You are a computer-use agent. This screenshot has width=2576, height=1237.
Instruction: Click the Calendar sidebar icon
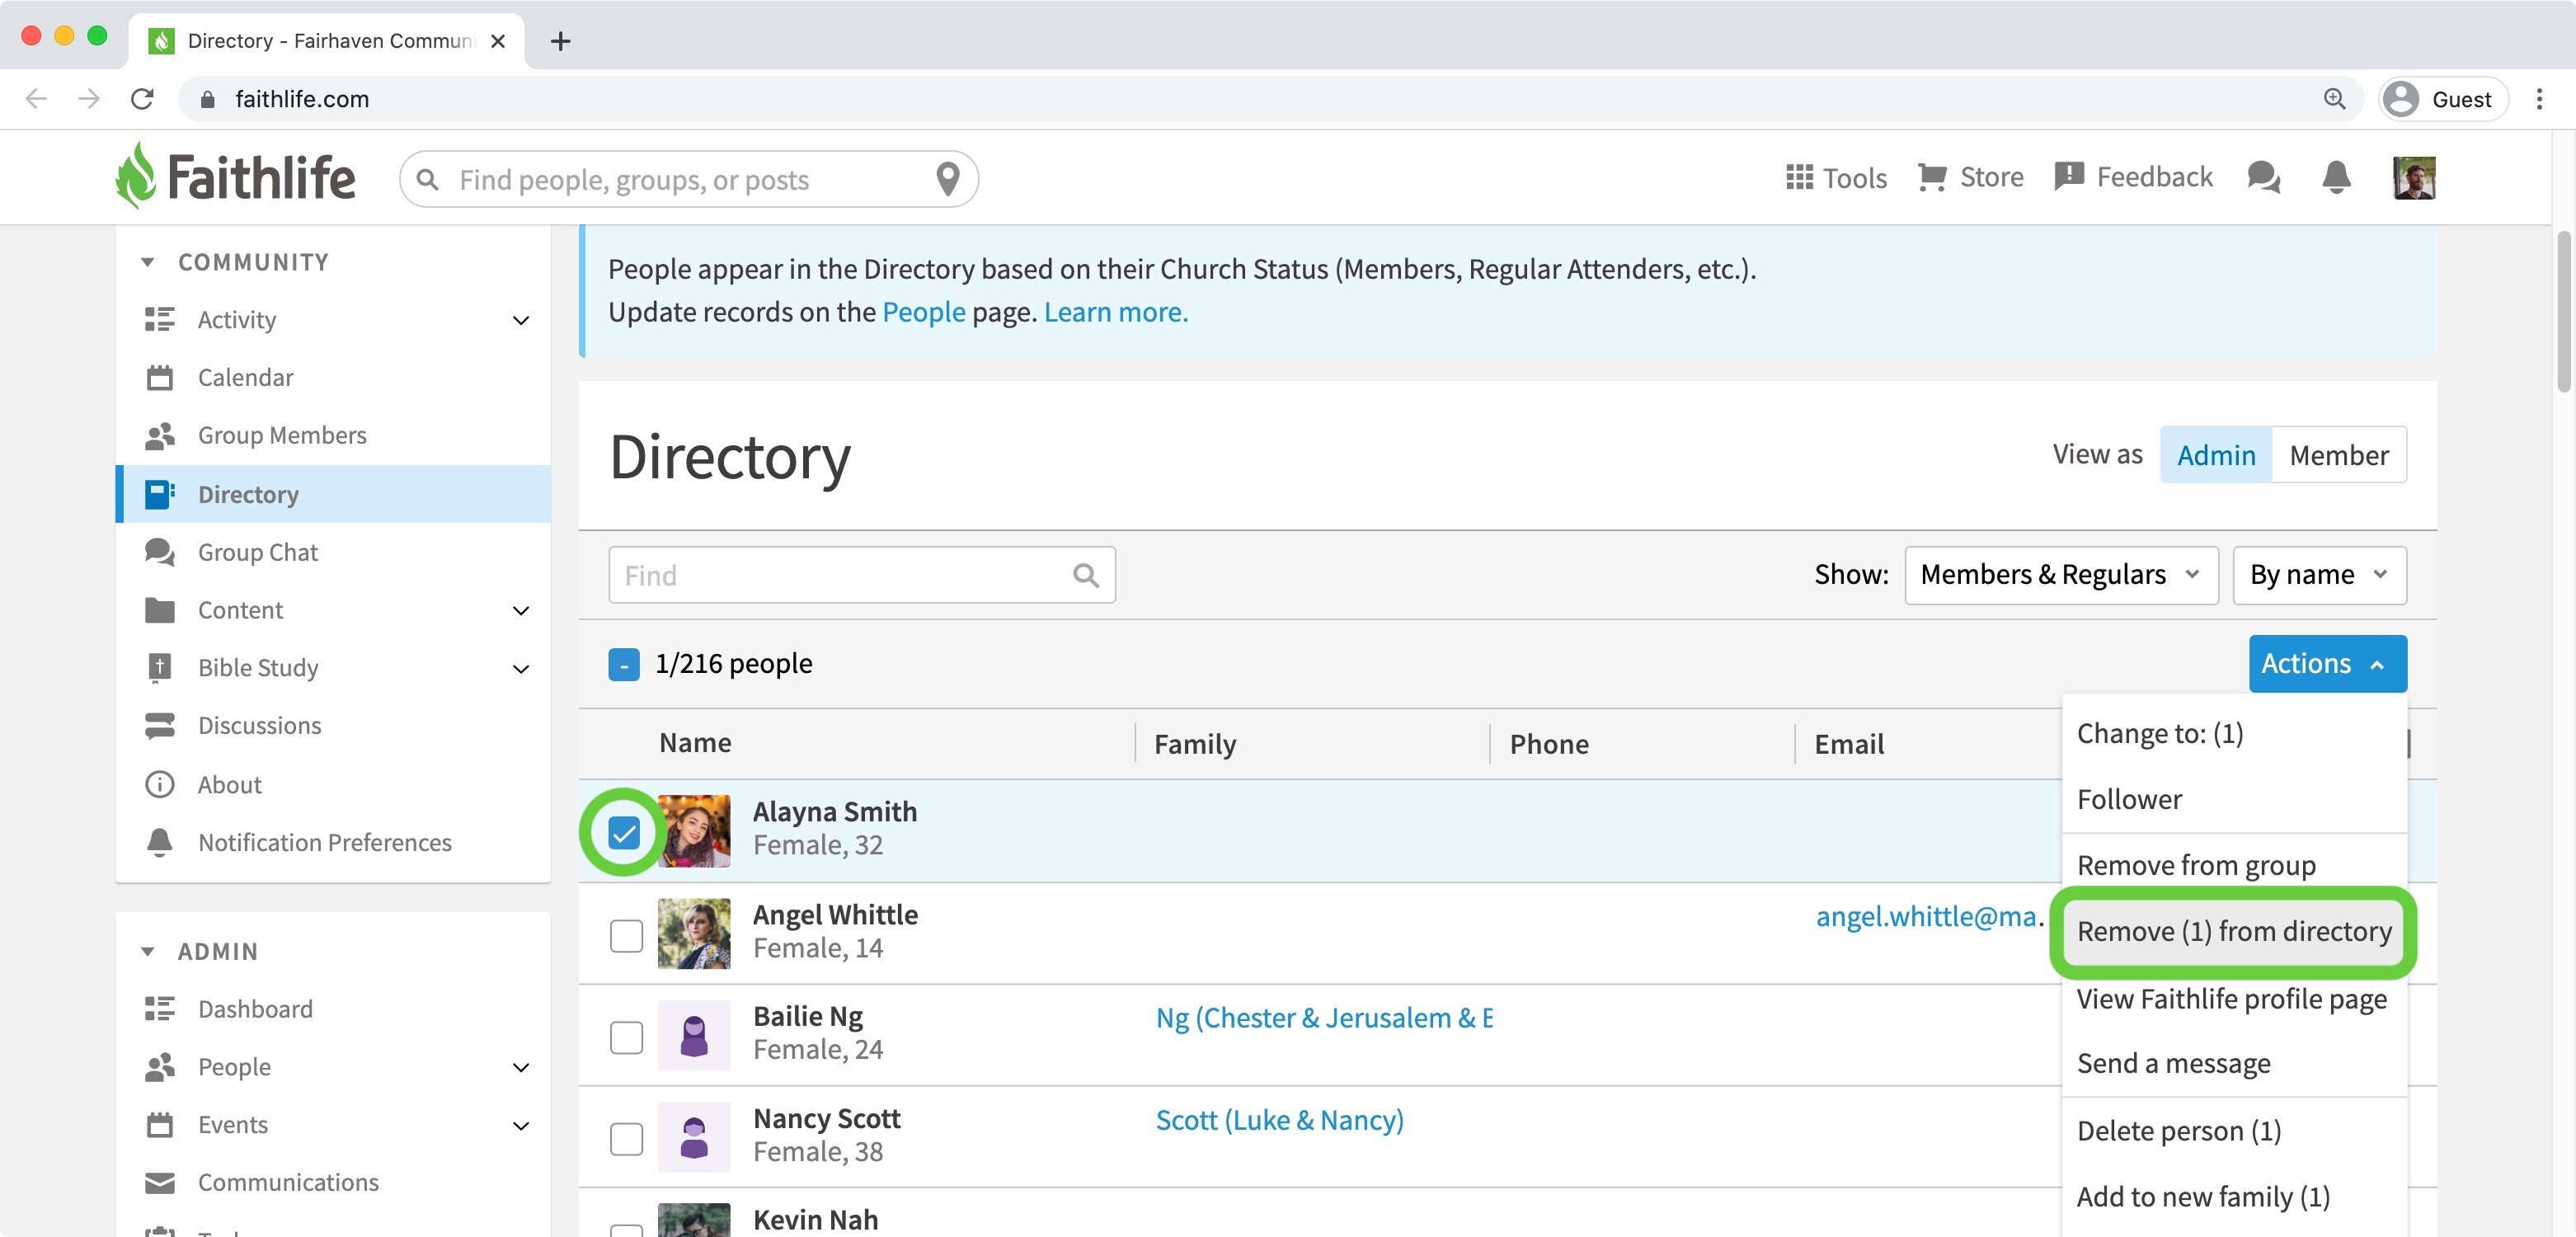[x=160, y=377]
